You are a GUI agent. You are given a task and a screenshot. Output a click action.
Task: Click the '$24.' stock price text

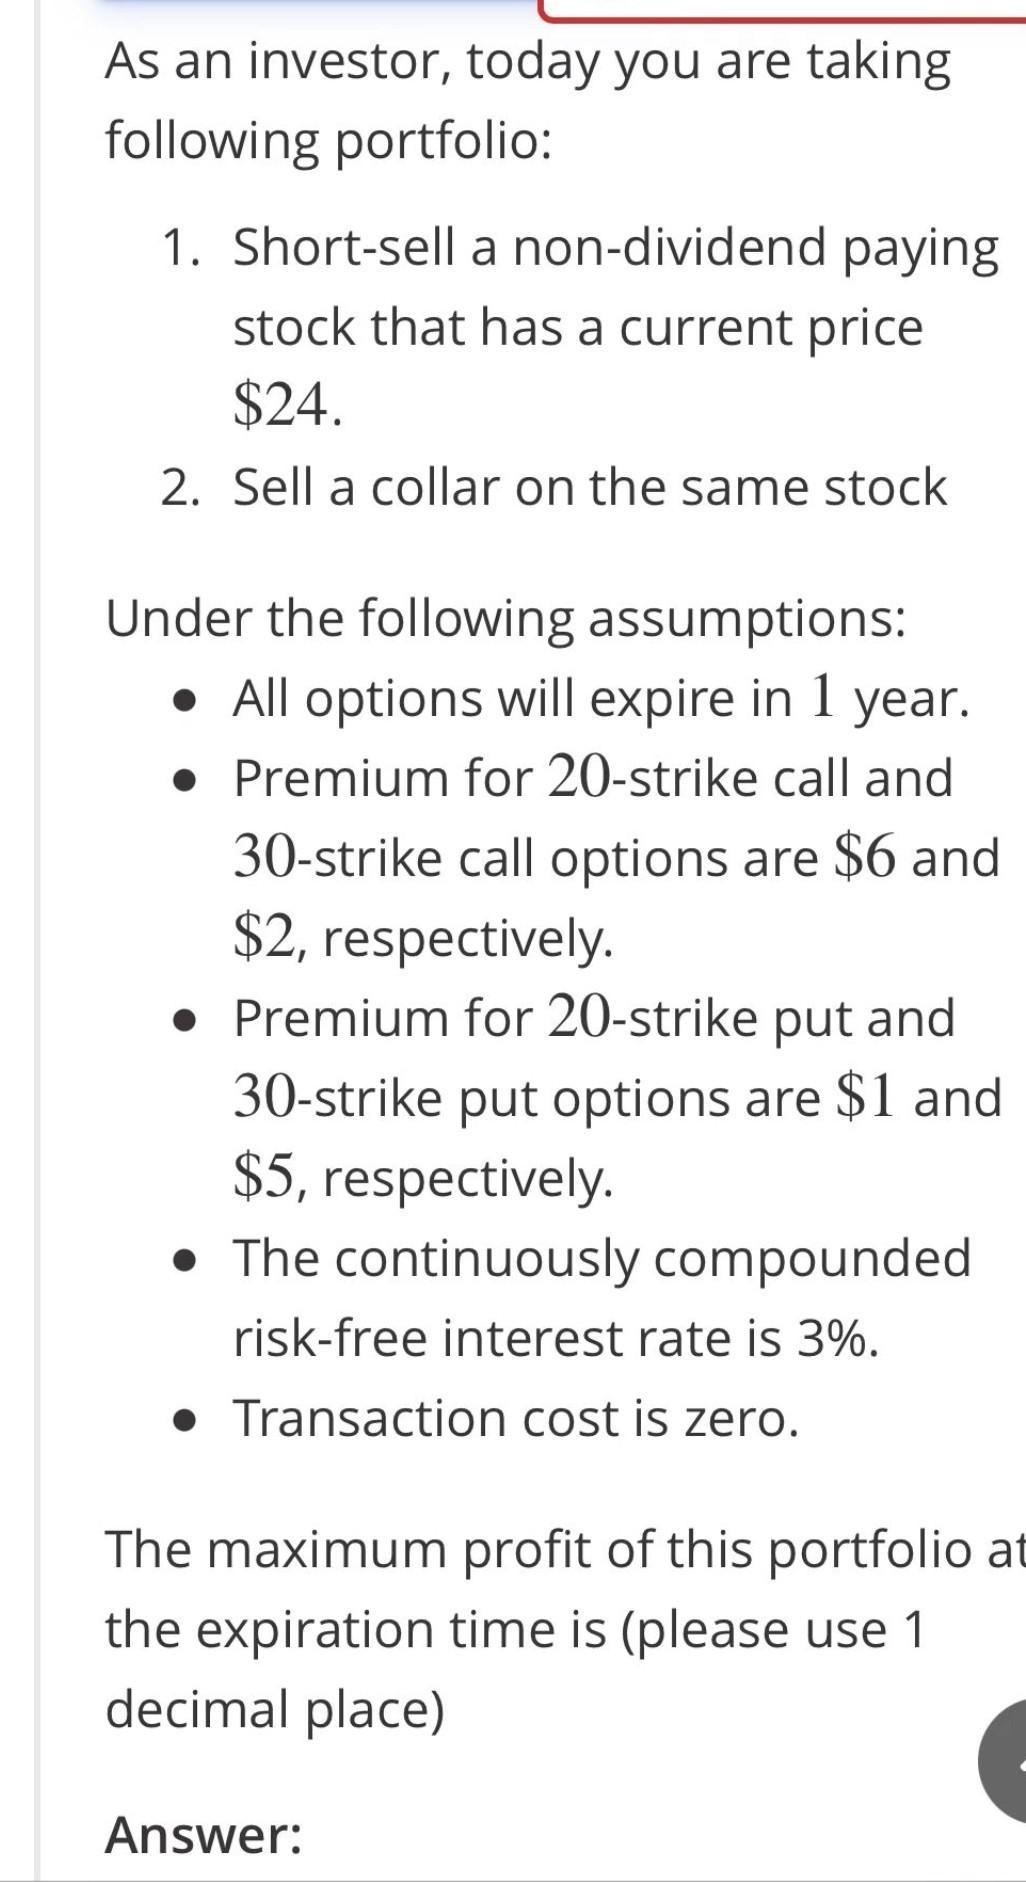tap(288, 406)
